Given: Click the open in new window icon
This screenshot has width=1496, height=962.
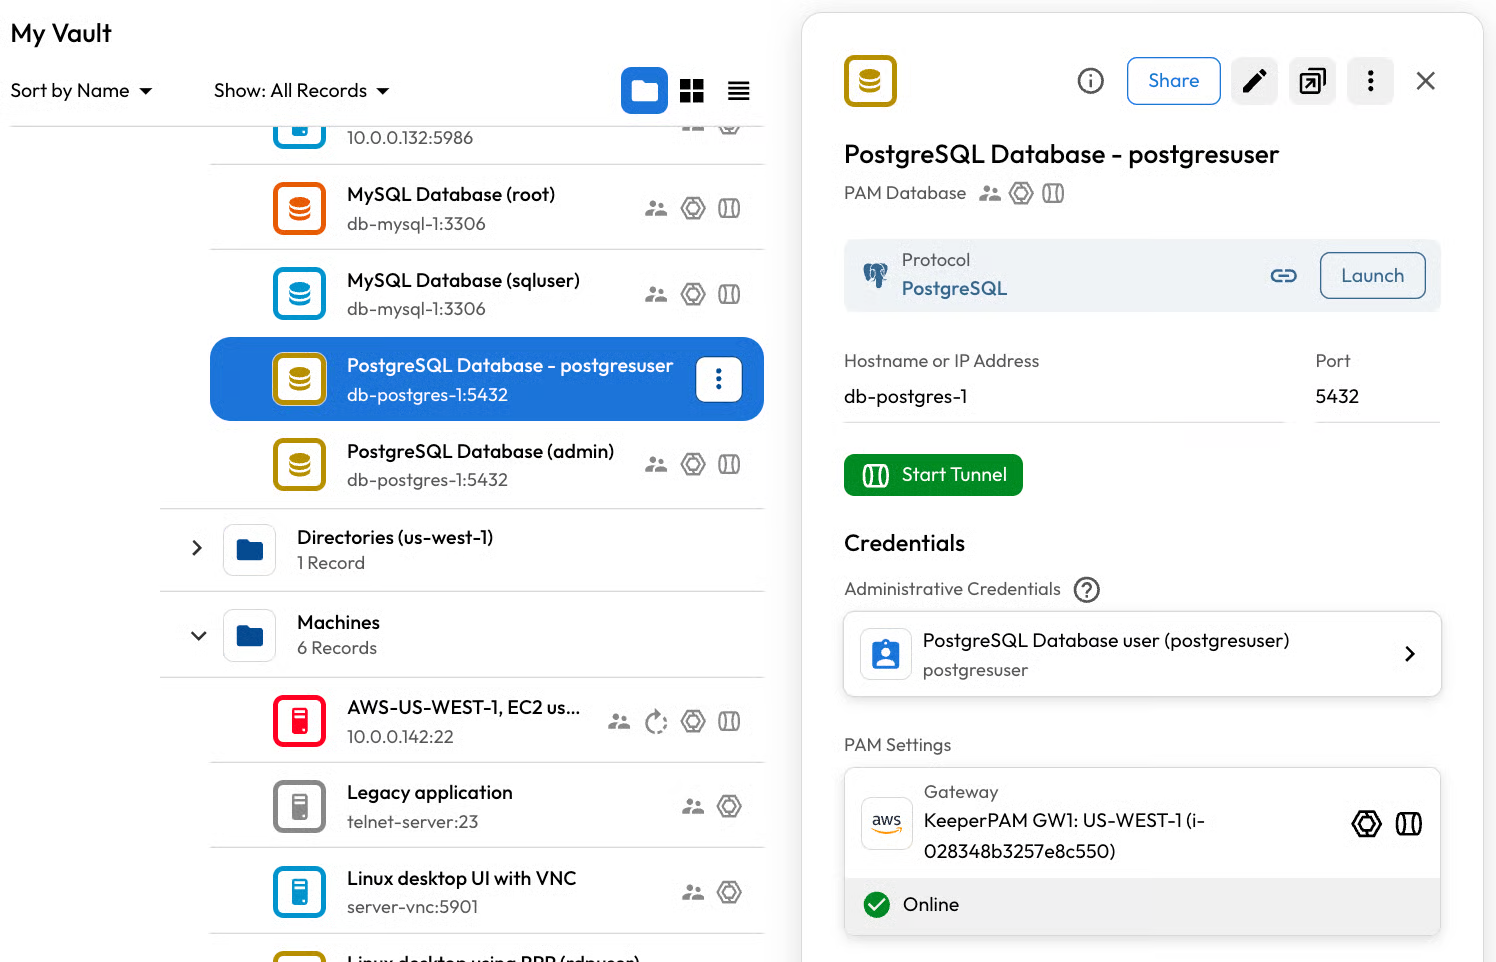Looking at the screenshot, I should (x=1312, y=81).
